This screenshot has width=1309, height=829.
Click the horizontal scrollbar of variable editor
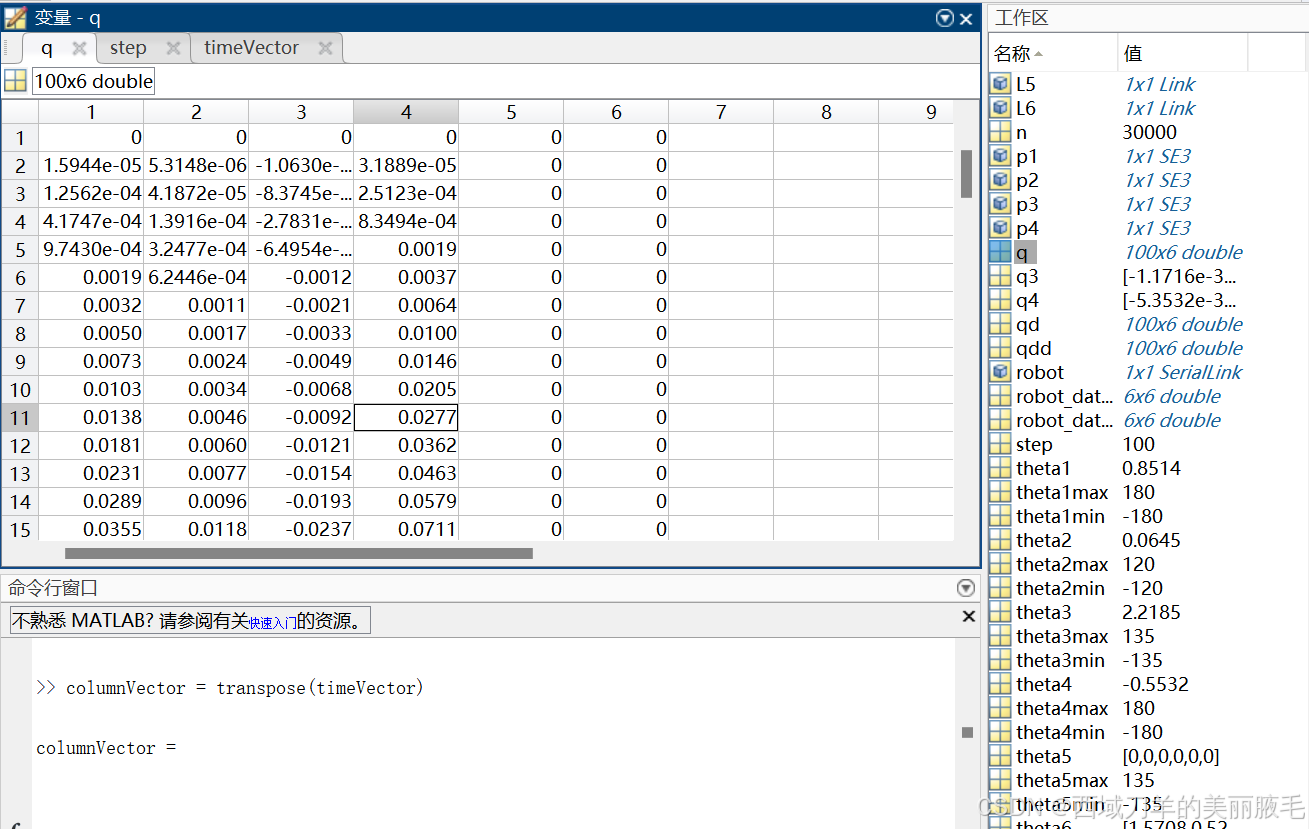pos(298,553)
